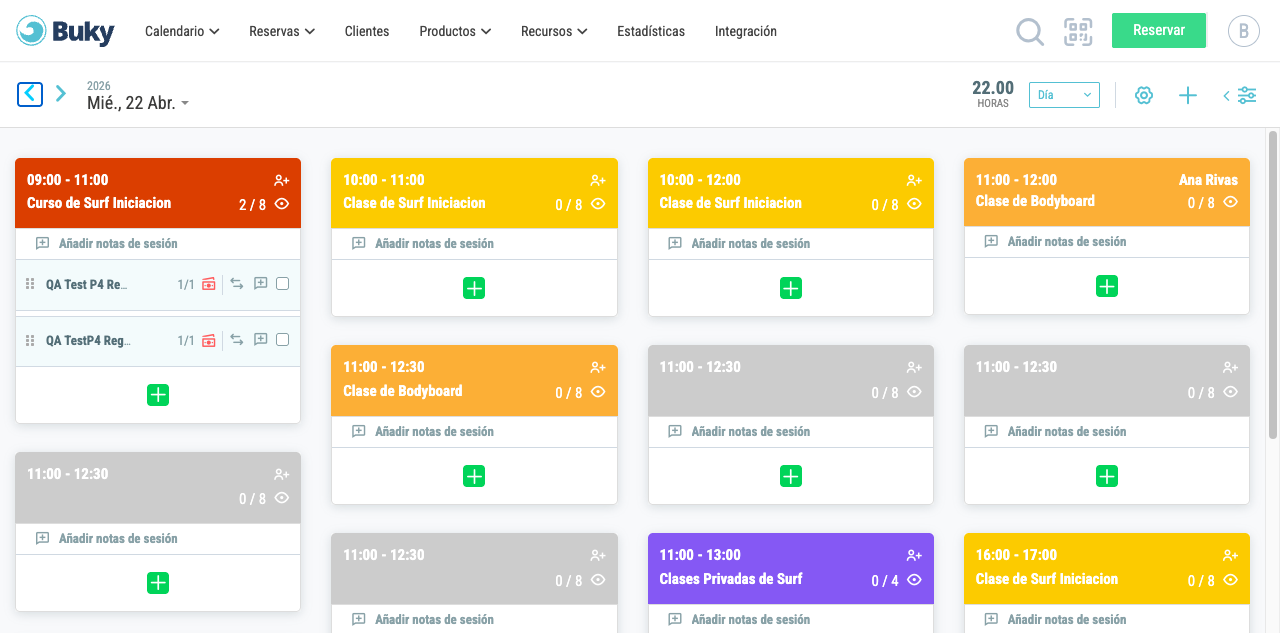Click the purple Clases Privadas de Surf header

point(791,568)
